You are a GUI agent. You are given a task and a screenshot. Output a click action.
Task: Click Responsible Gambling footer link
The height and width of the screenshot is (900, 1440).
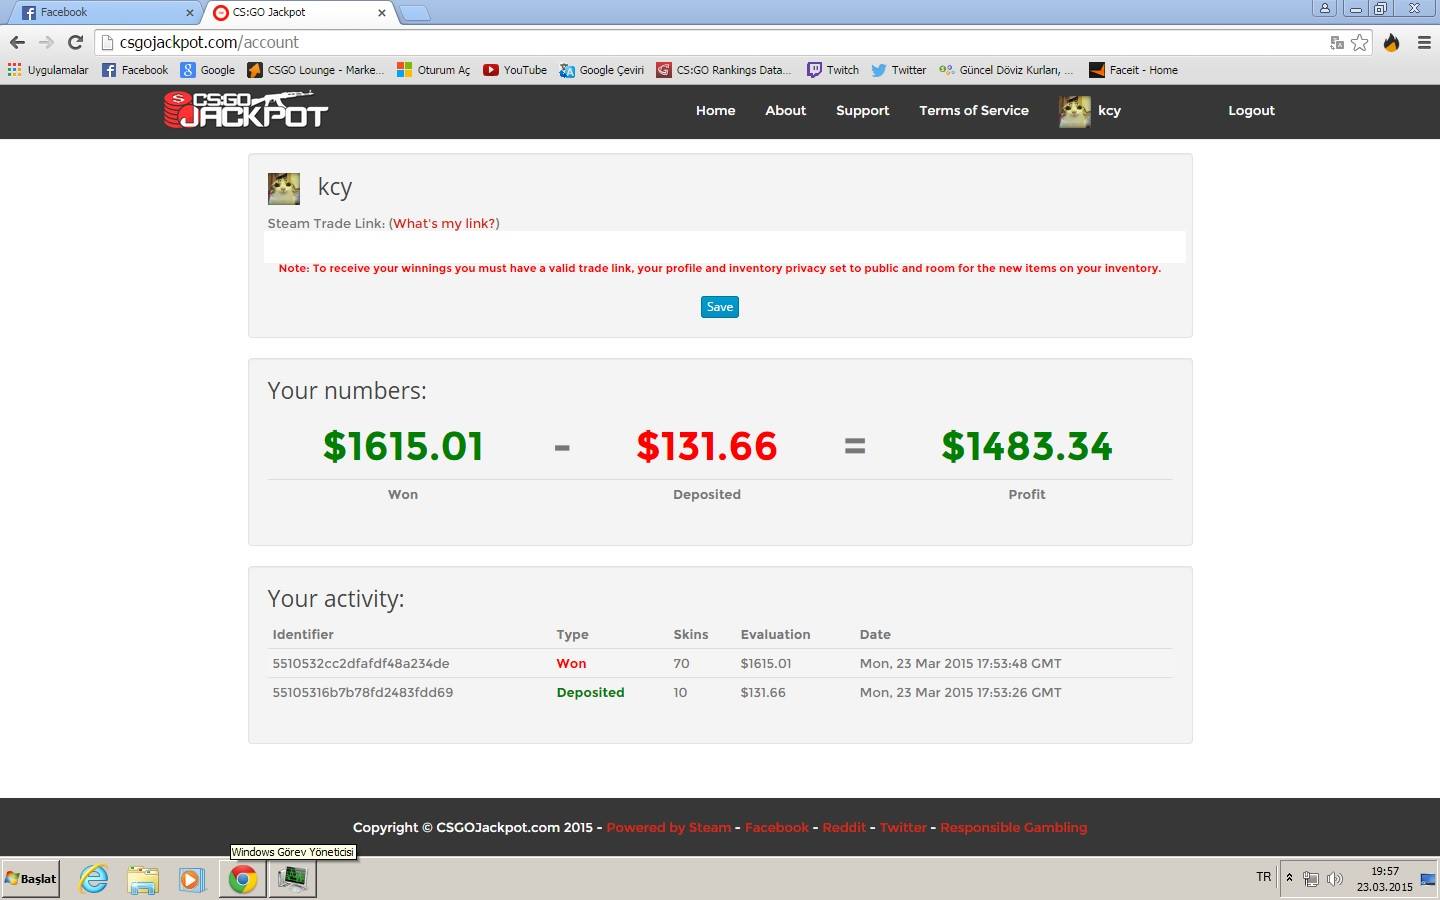click(1013, 827)
